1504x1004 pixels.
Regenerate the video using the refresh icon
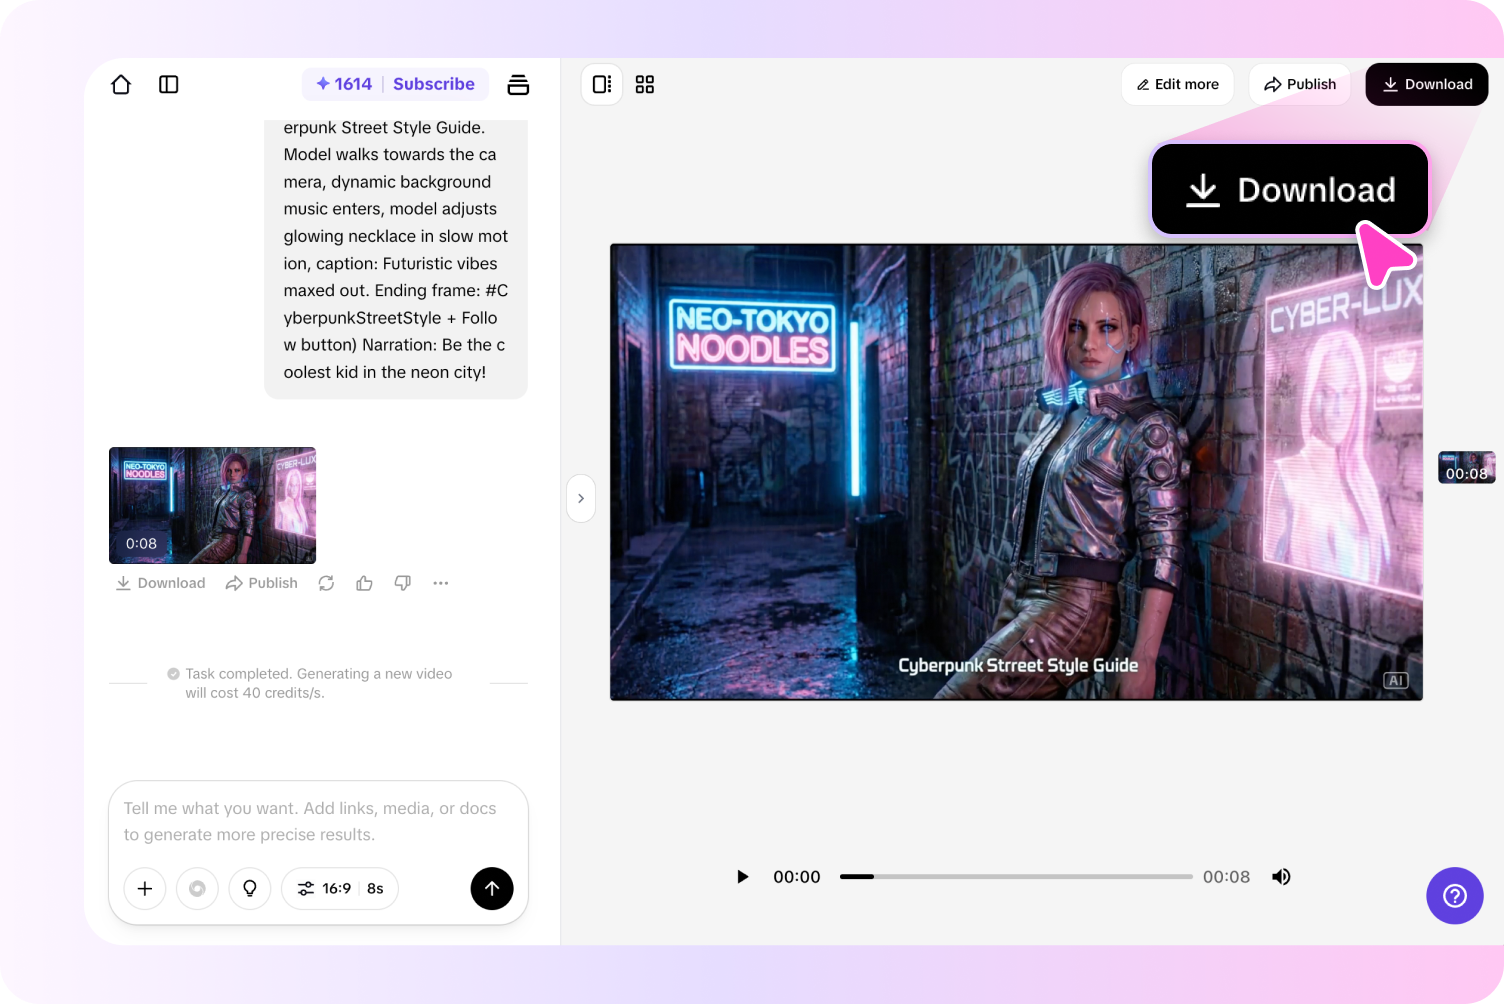click(x=326, y=583)
